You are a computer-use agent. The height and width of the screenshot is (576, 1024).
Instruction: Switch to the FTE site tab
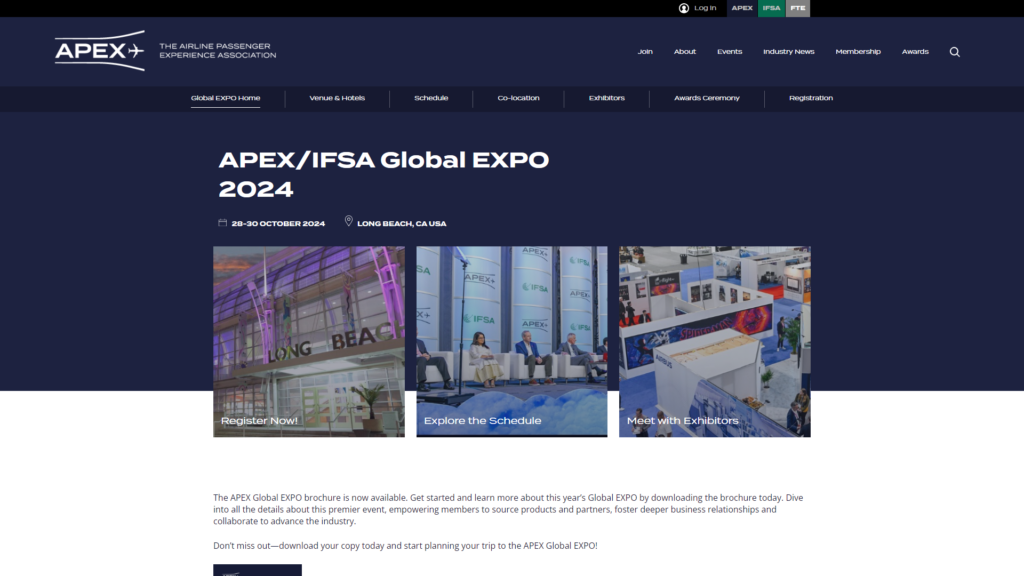(x=798, y=8)
